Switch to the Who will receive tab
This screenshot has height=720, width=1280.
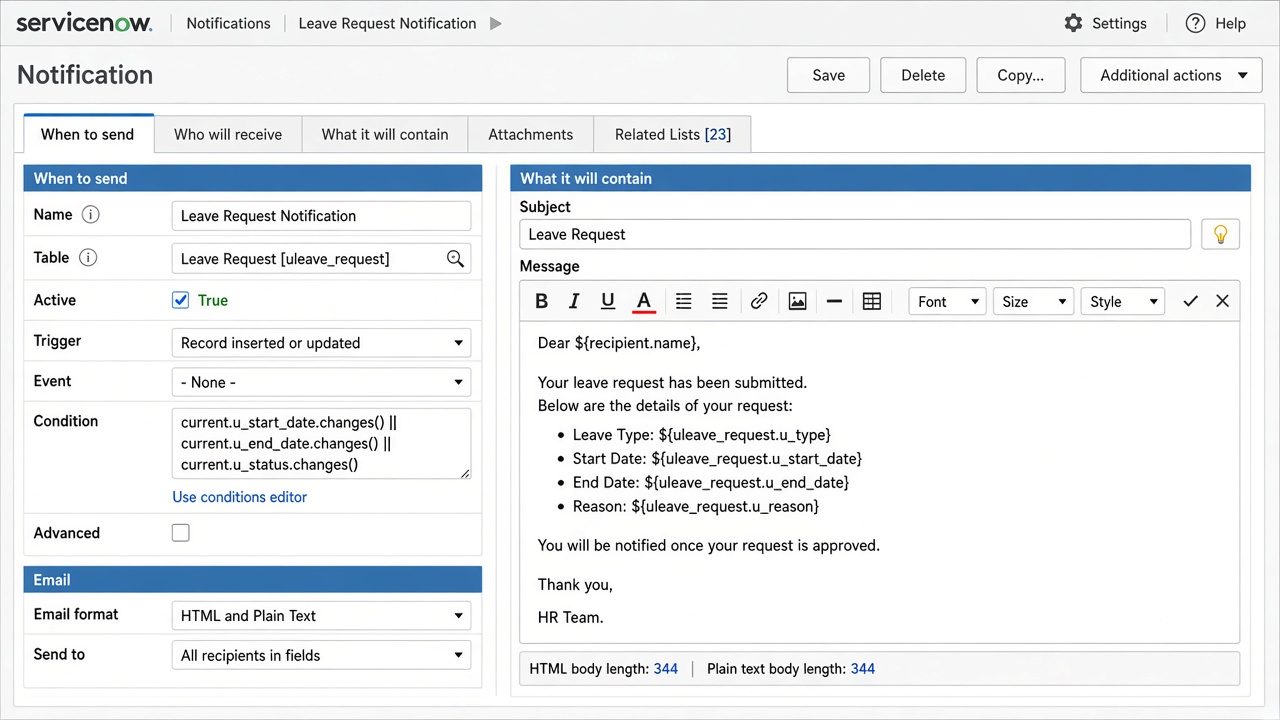coord(228,134)
